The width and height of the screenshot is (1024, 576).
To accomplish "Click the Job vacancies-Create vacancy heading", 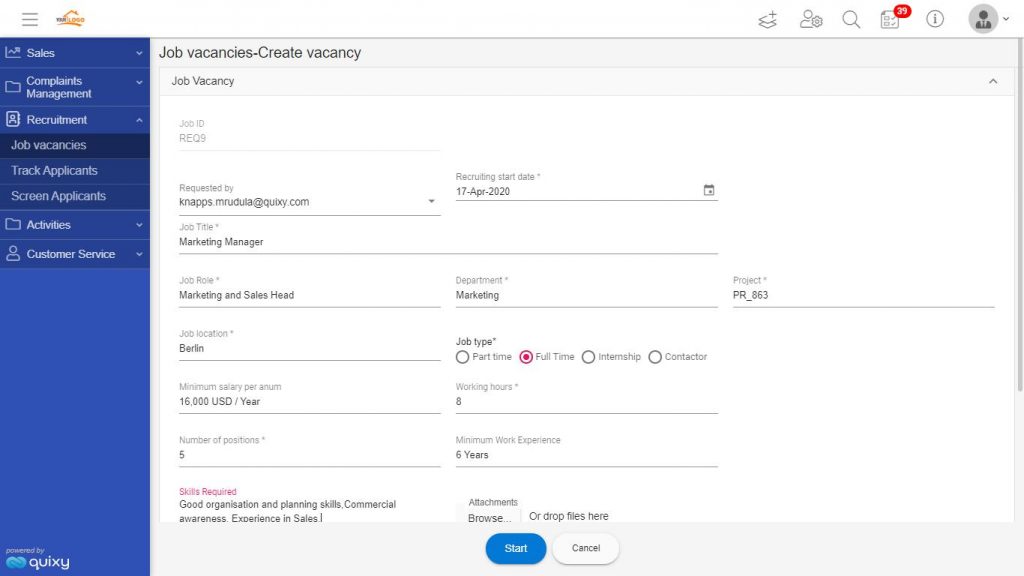I will 260,53.
